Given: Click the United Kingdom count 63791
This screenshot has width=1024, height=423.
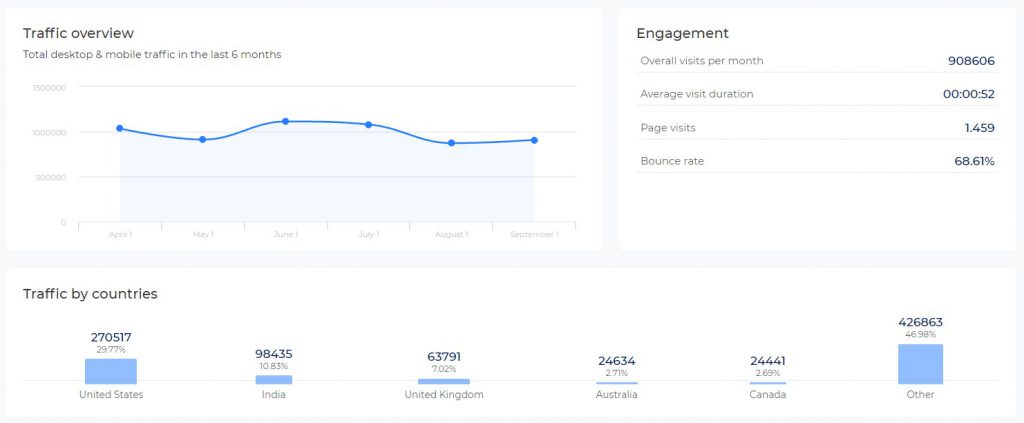Looking at the screenshot, I should pos(444,357).
